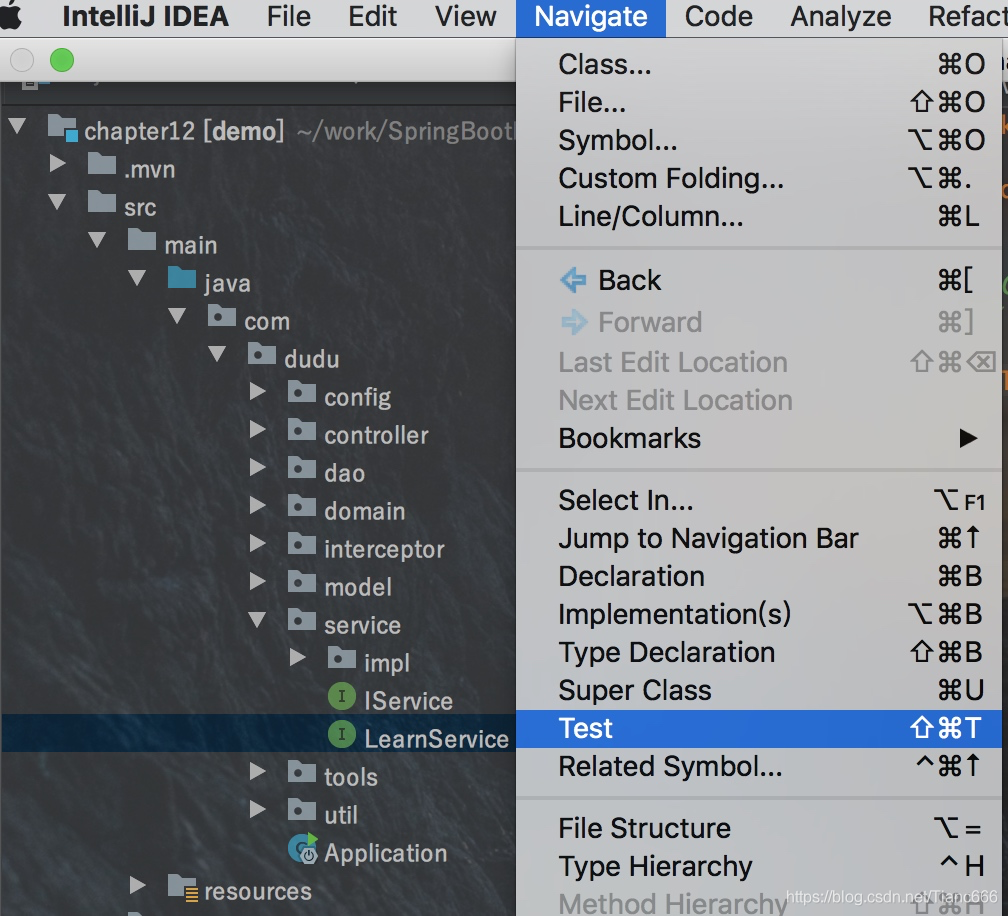
Task: Click the resources folder icon
Action: point(182,888)
